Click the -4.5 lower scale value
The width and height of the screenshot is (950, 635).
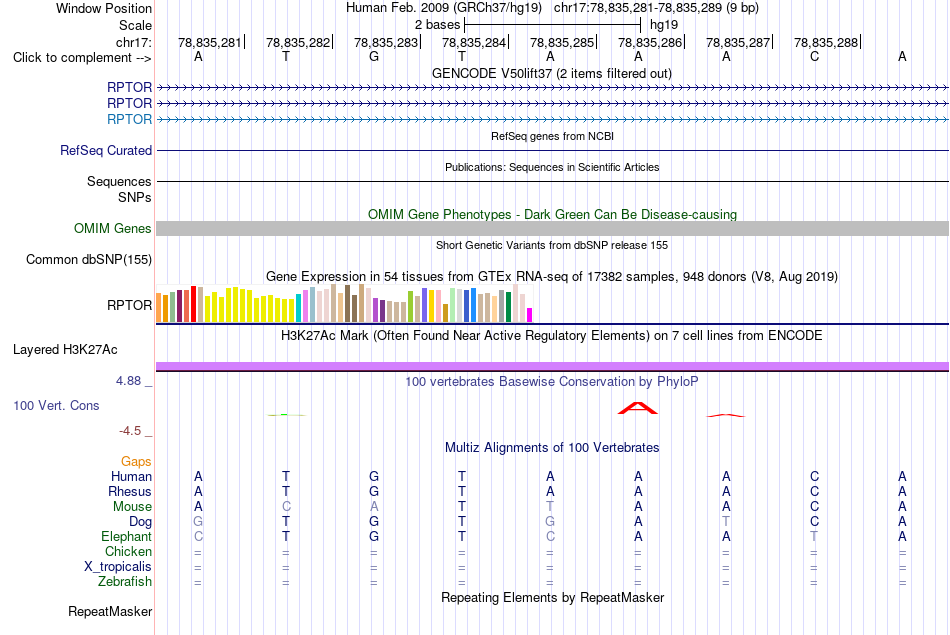click(130, 431)
